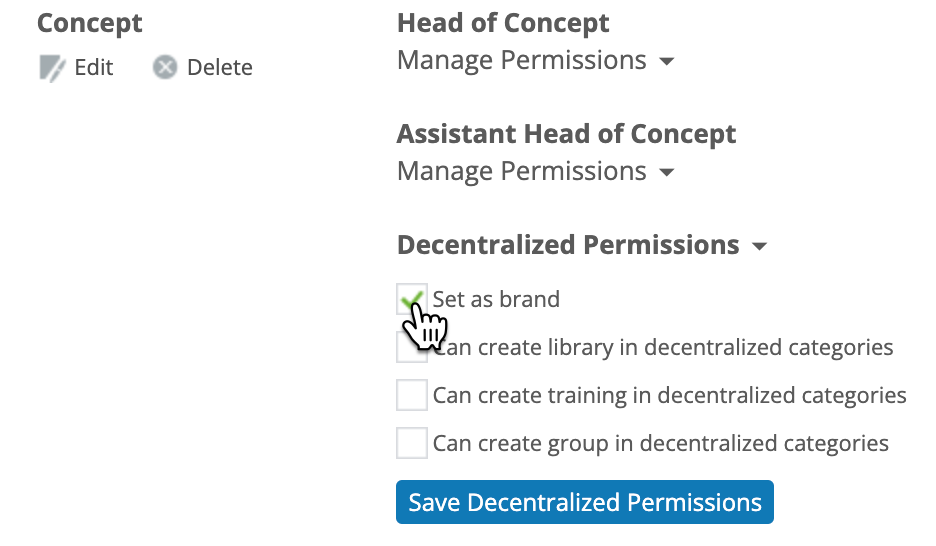Click the pencil Edit icon under Concept
Viewport: 936px width, 546px height.
click(x=52, y=68)
